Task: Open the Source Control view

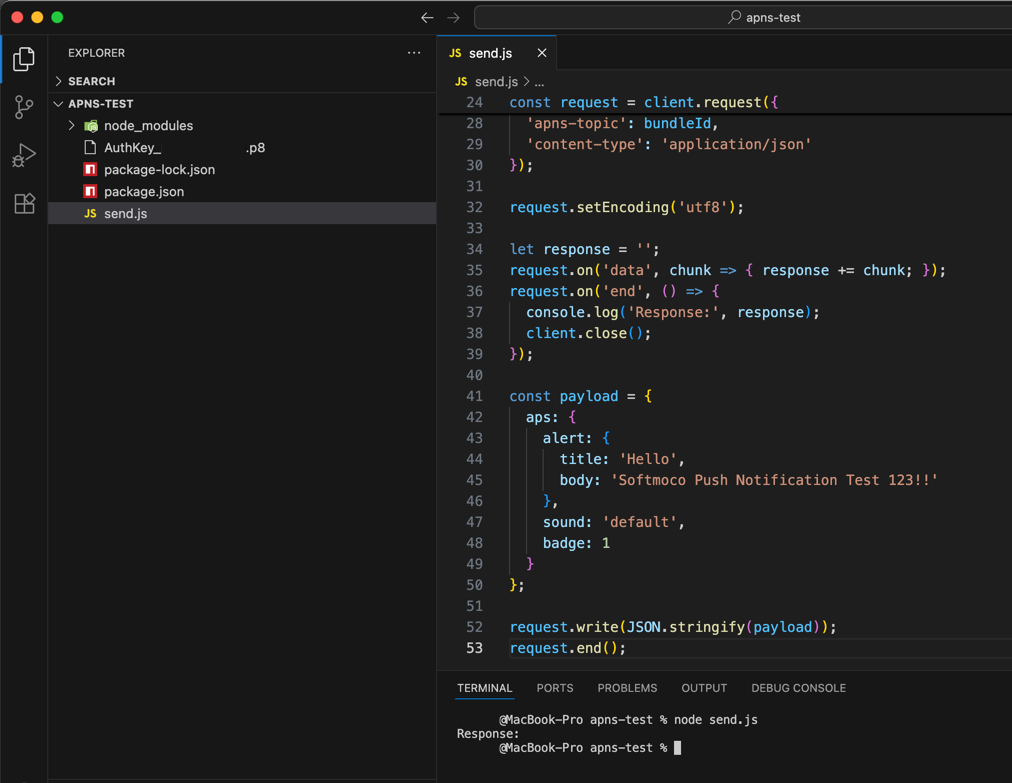Action: 24,107
